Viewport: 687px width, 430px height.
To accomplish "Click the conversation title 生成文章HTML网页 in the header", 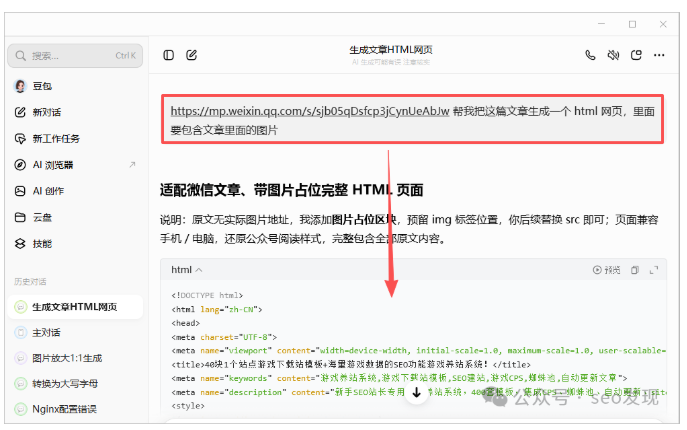I will click(x=391, y=50).
